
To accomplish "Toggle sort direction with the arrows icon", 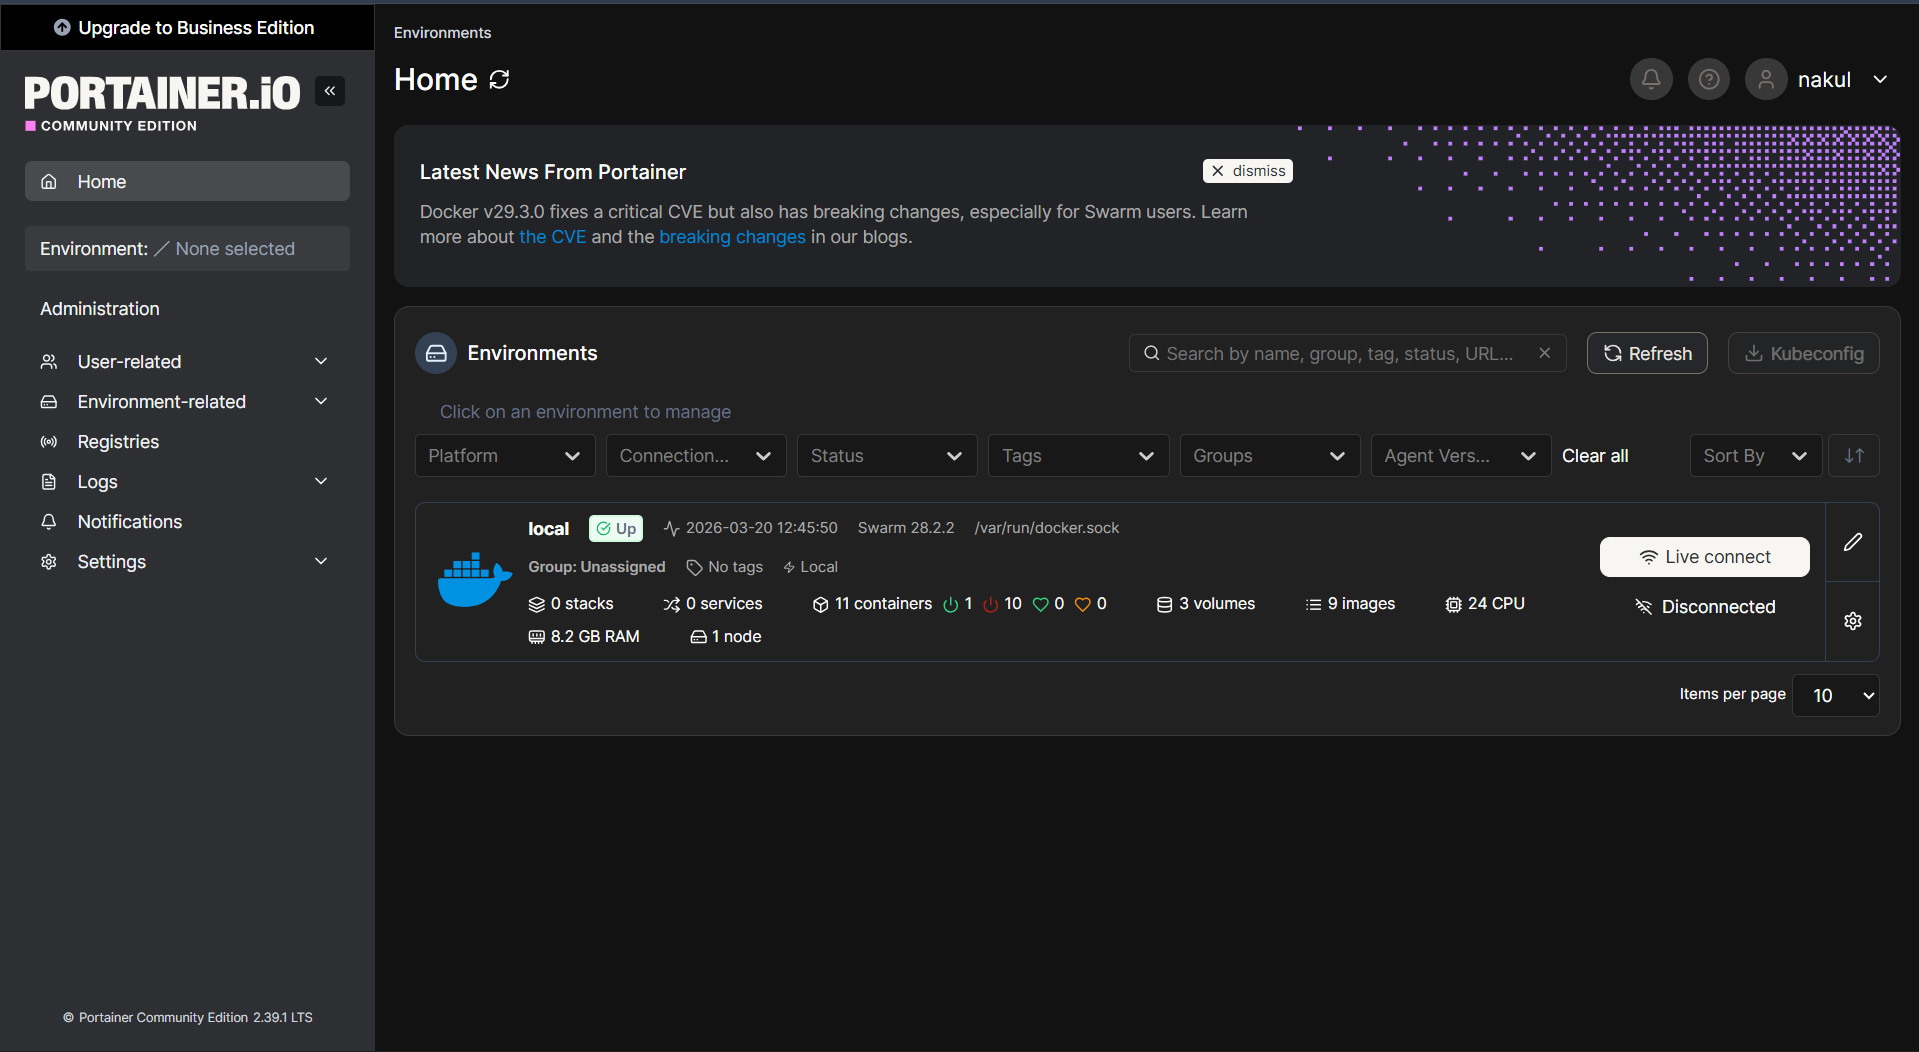I will tap(1853, 455).
